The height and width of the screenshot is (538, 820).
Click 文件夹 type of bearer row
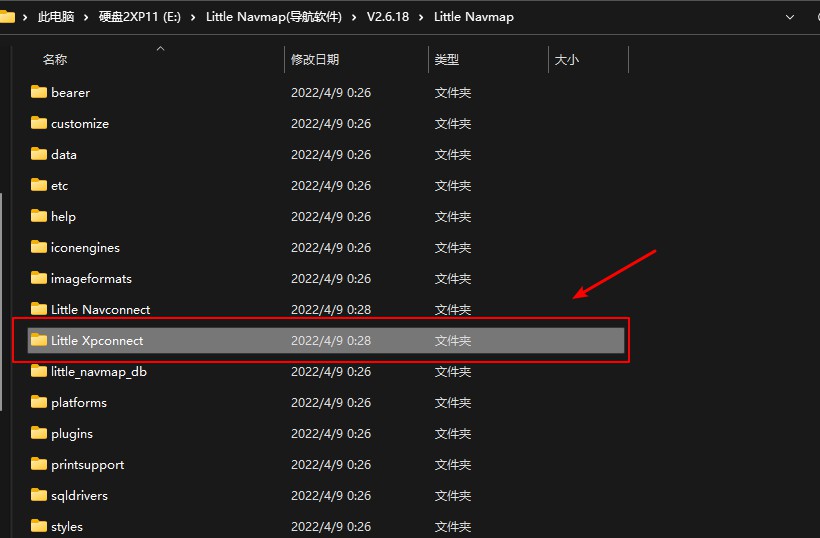[x=453, y=93]
